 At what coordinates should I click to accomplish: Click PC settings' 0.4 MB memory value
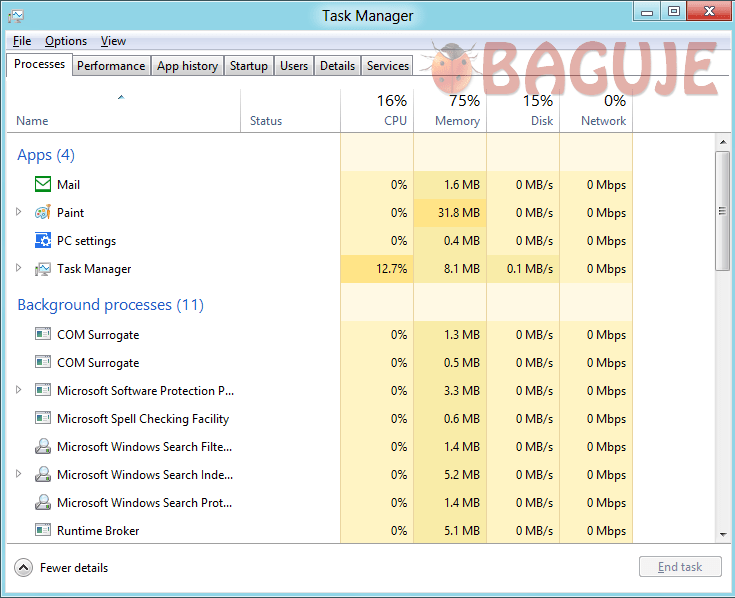(462, 241)
